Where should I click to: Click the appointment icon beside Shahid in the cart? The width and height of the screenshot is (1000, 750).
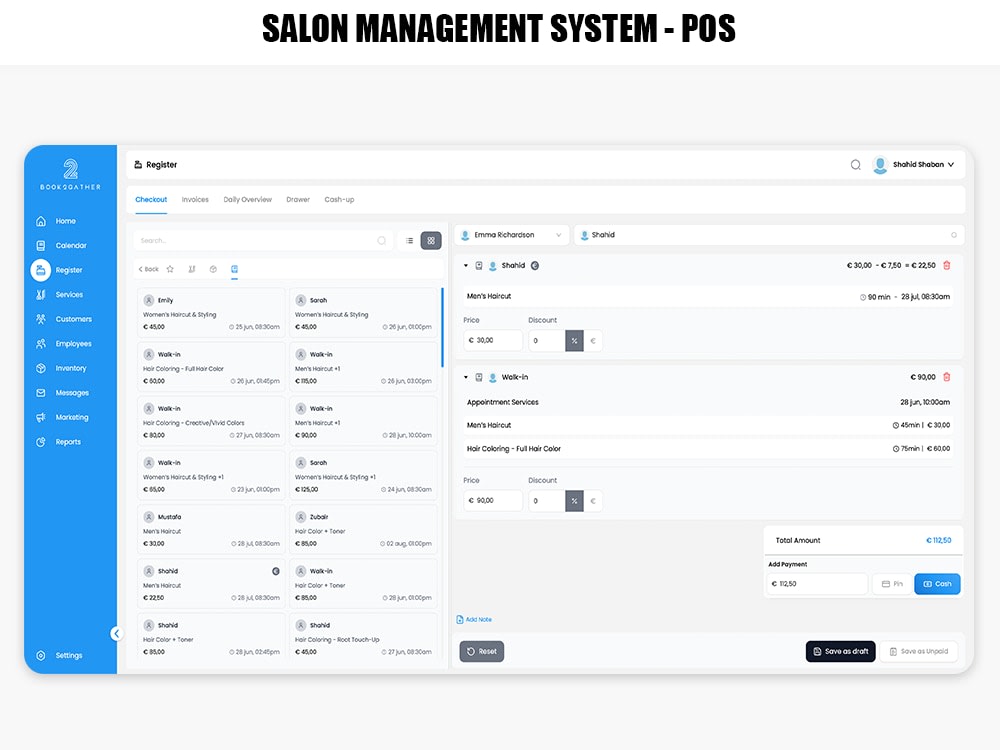[479, 266]
